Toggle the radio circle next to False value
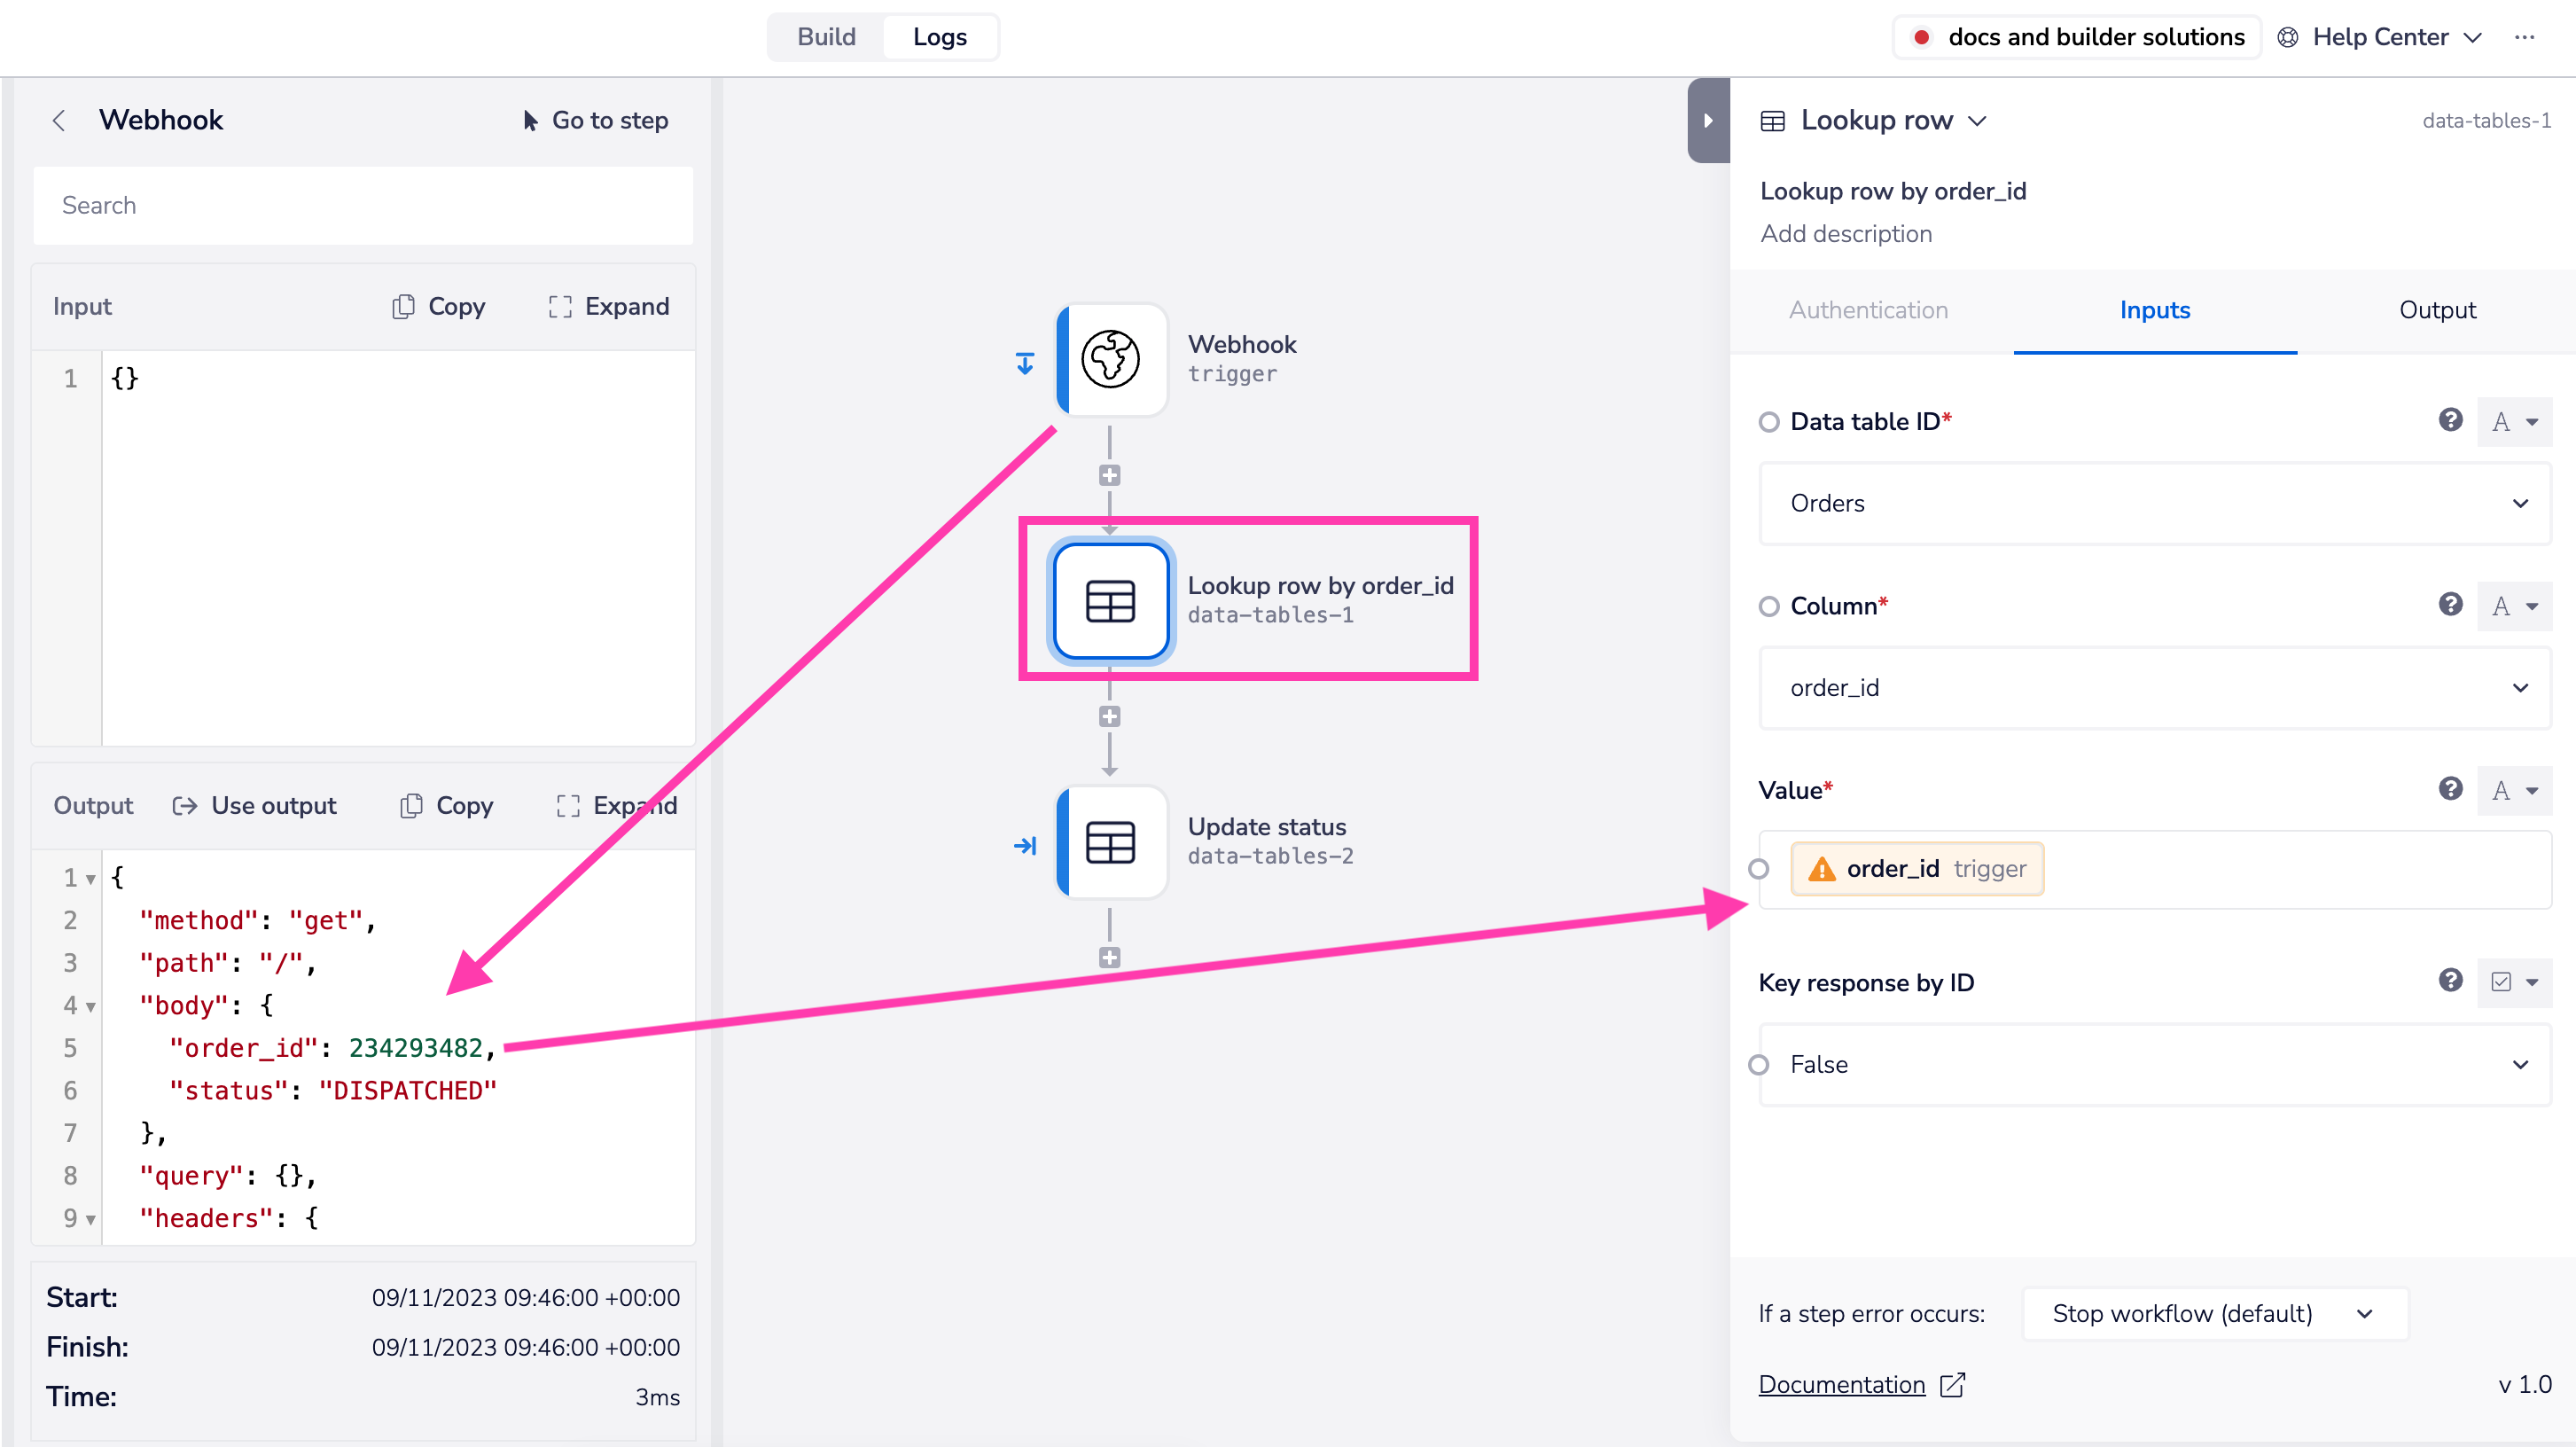The width and height of the screenshot is (2576, 1447). 1758,1064
